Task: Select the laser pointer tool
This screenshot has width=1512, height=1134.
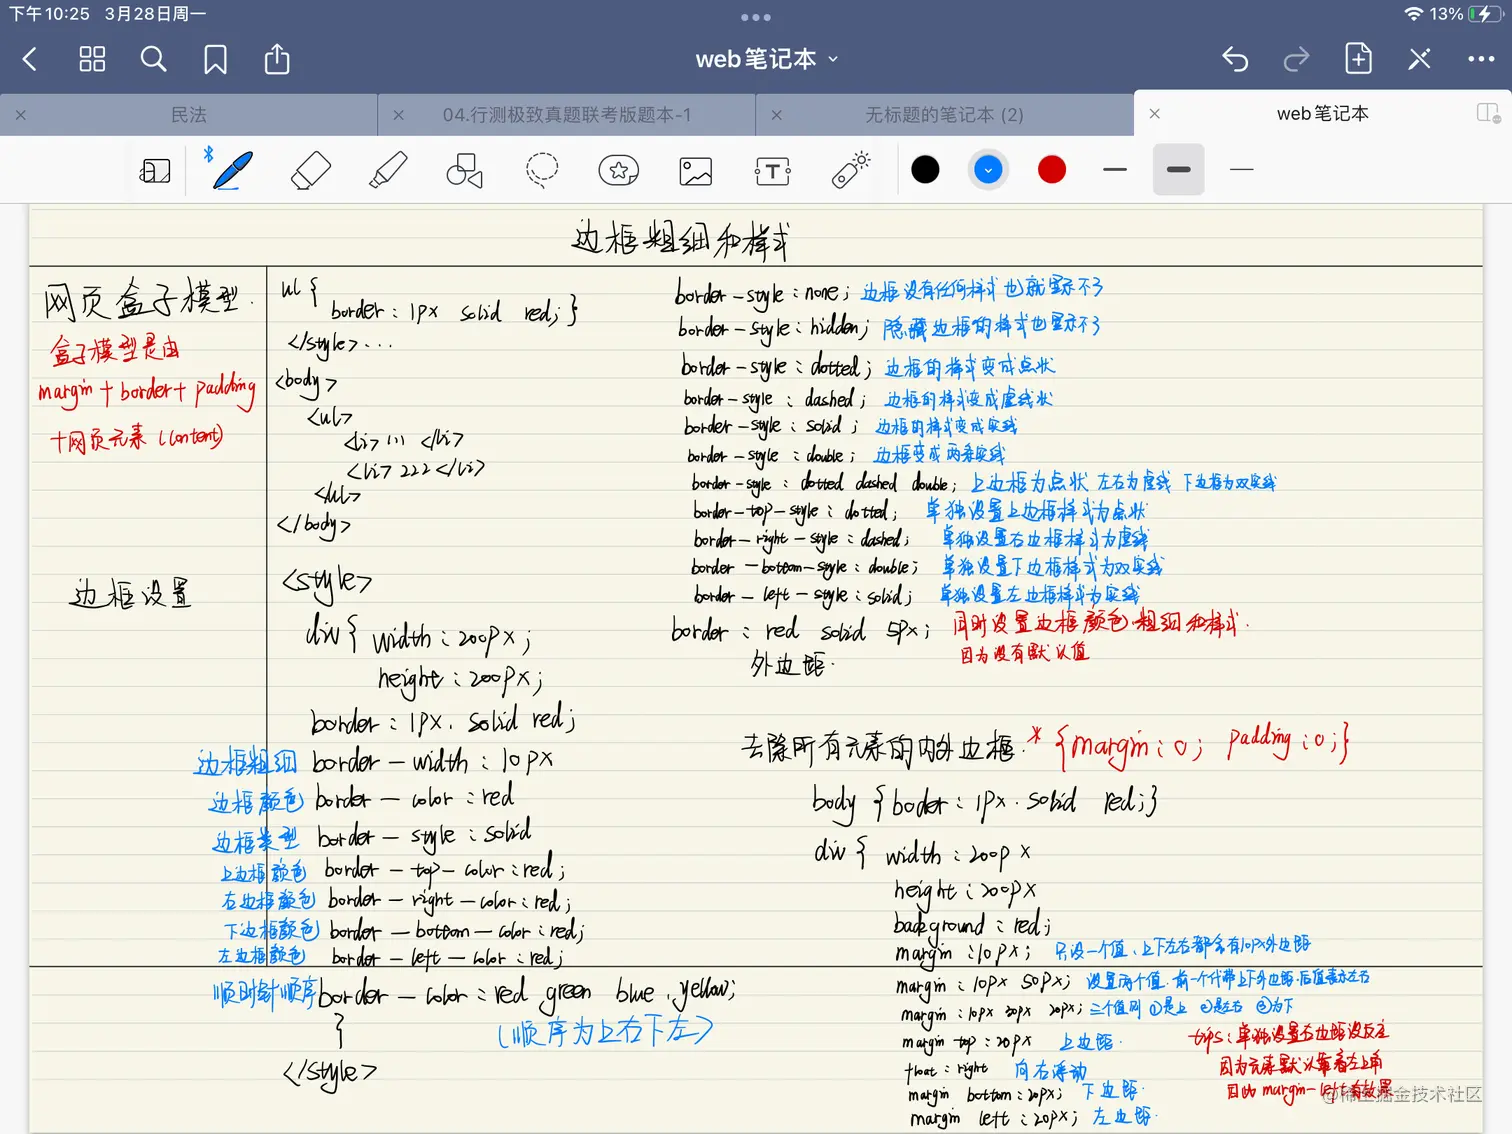Action: [x=851, y=170]
